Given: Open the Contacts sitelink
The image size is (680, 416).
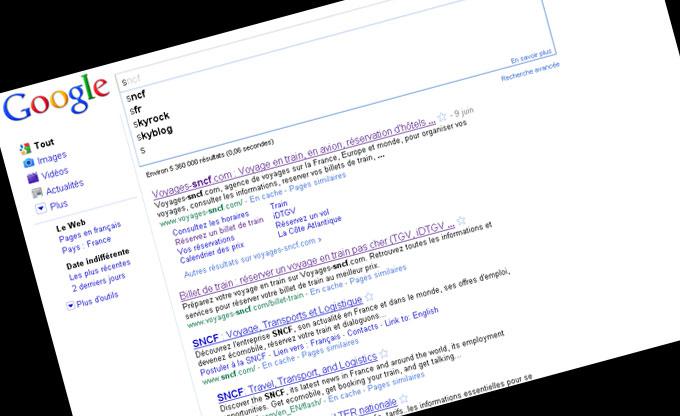Looking at the screenshot, I should pyautogui.click(x=363, y=330).
